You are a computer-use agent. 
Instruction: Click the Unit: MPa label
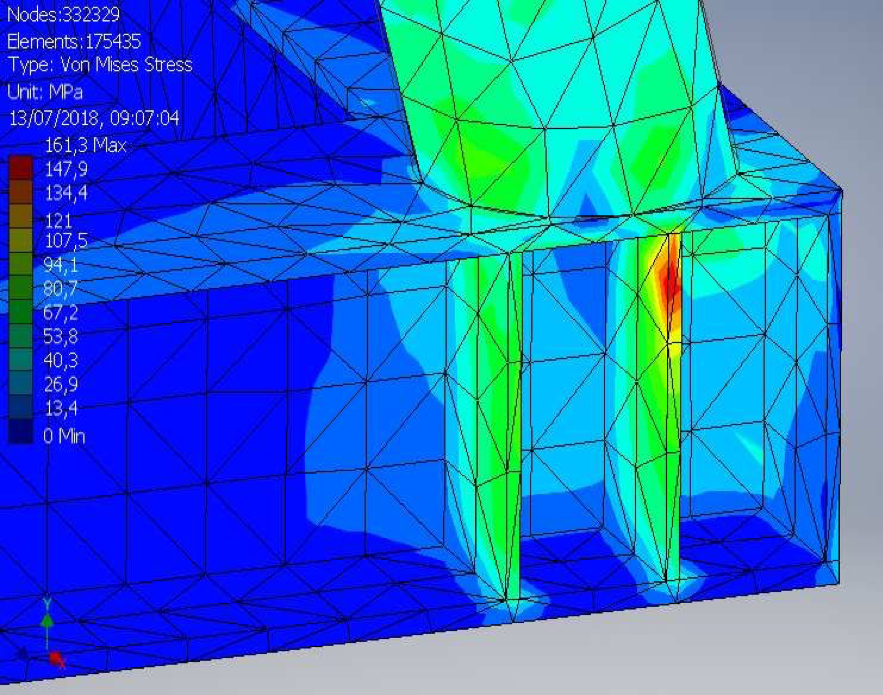click(47, 90)
